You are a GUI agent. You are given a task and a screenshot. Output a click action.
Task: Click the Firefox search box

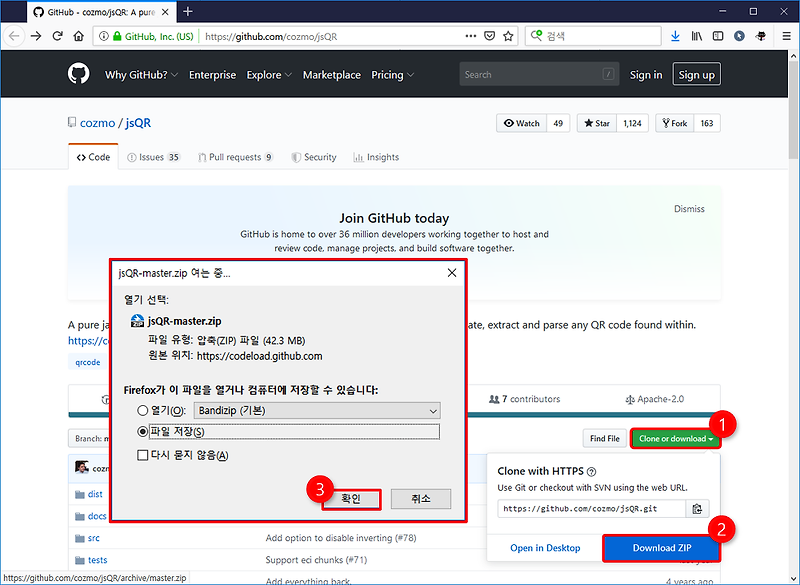coord(593,36)
